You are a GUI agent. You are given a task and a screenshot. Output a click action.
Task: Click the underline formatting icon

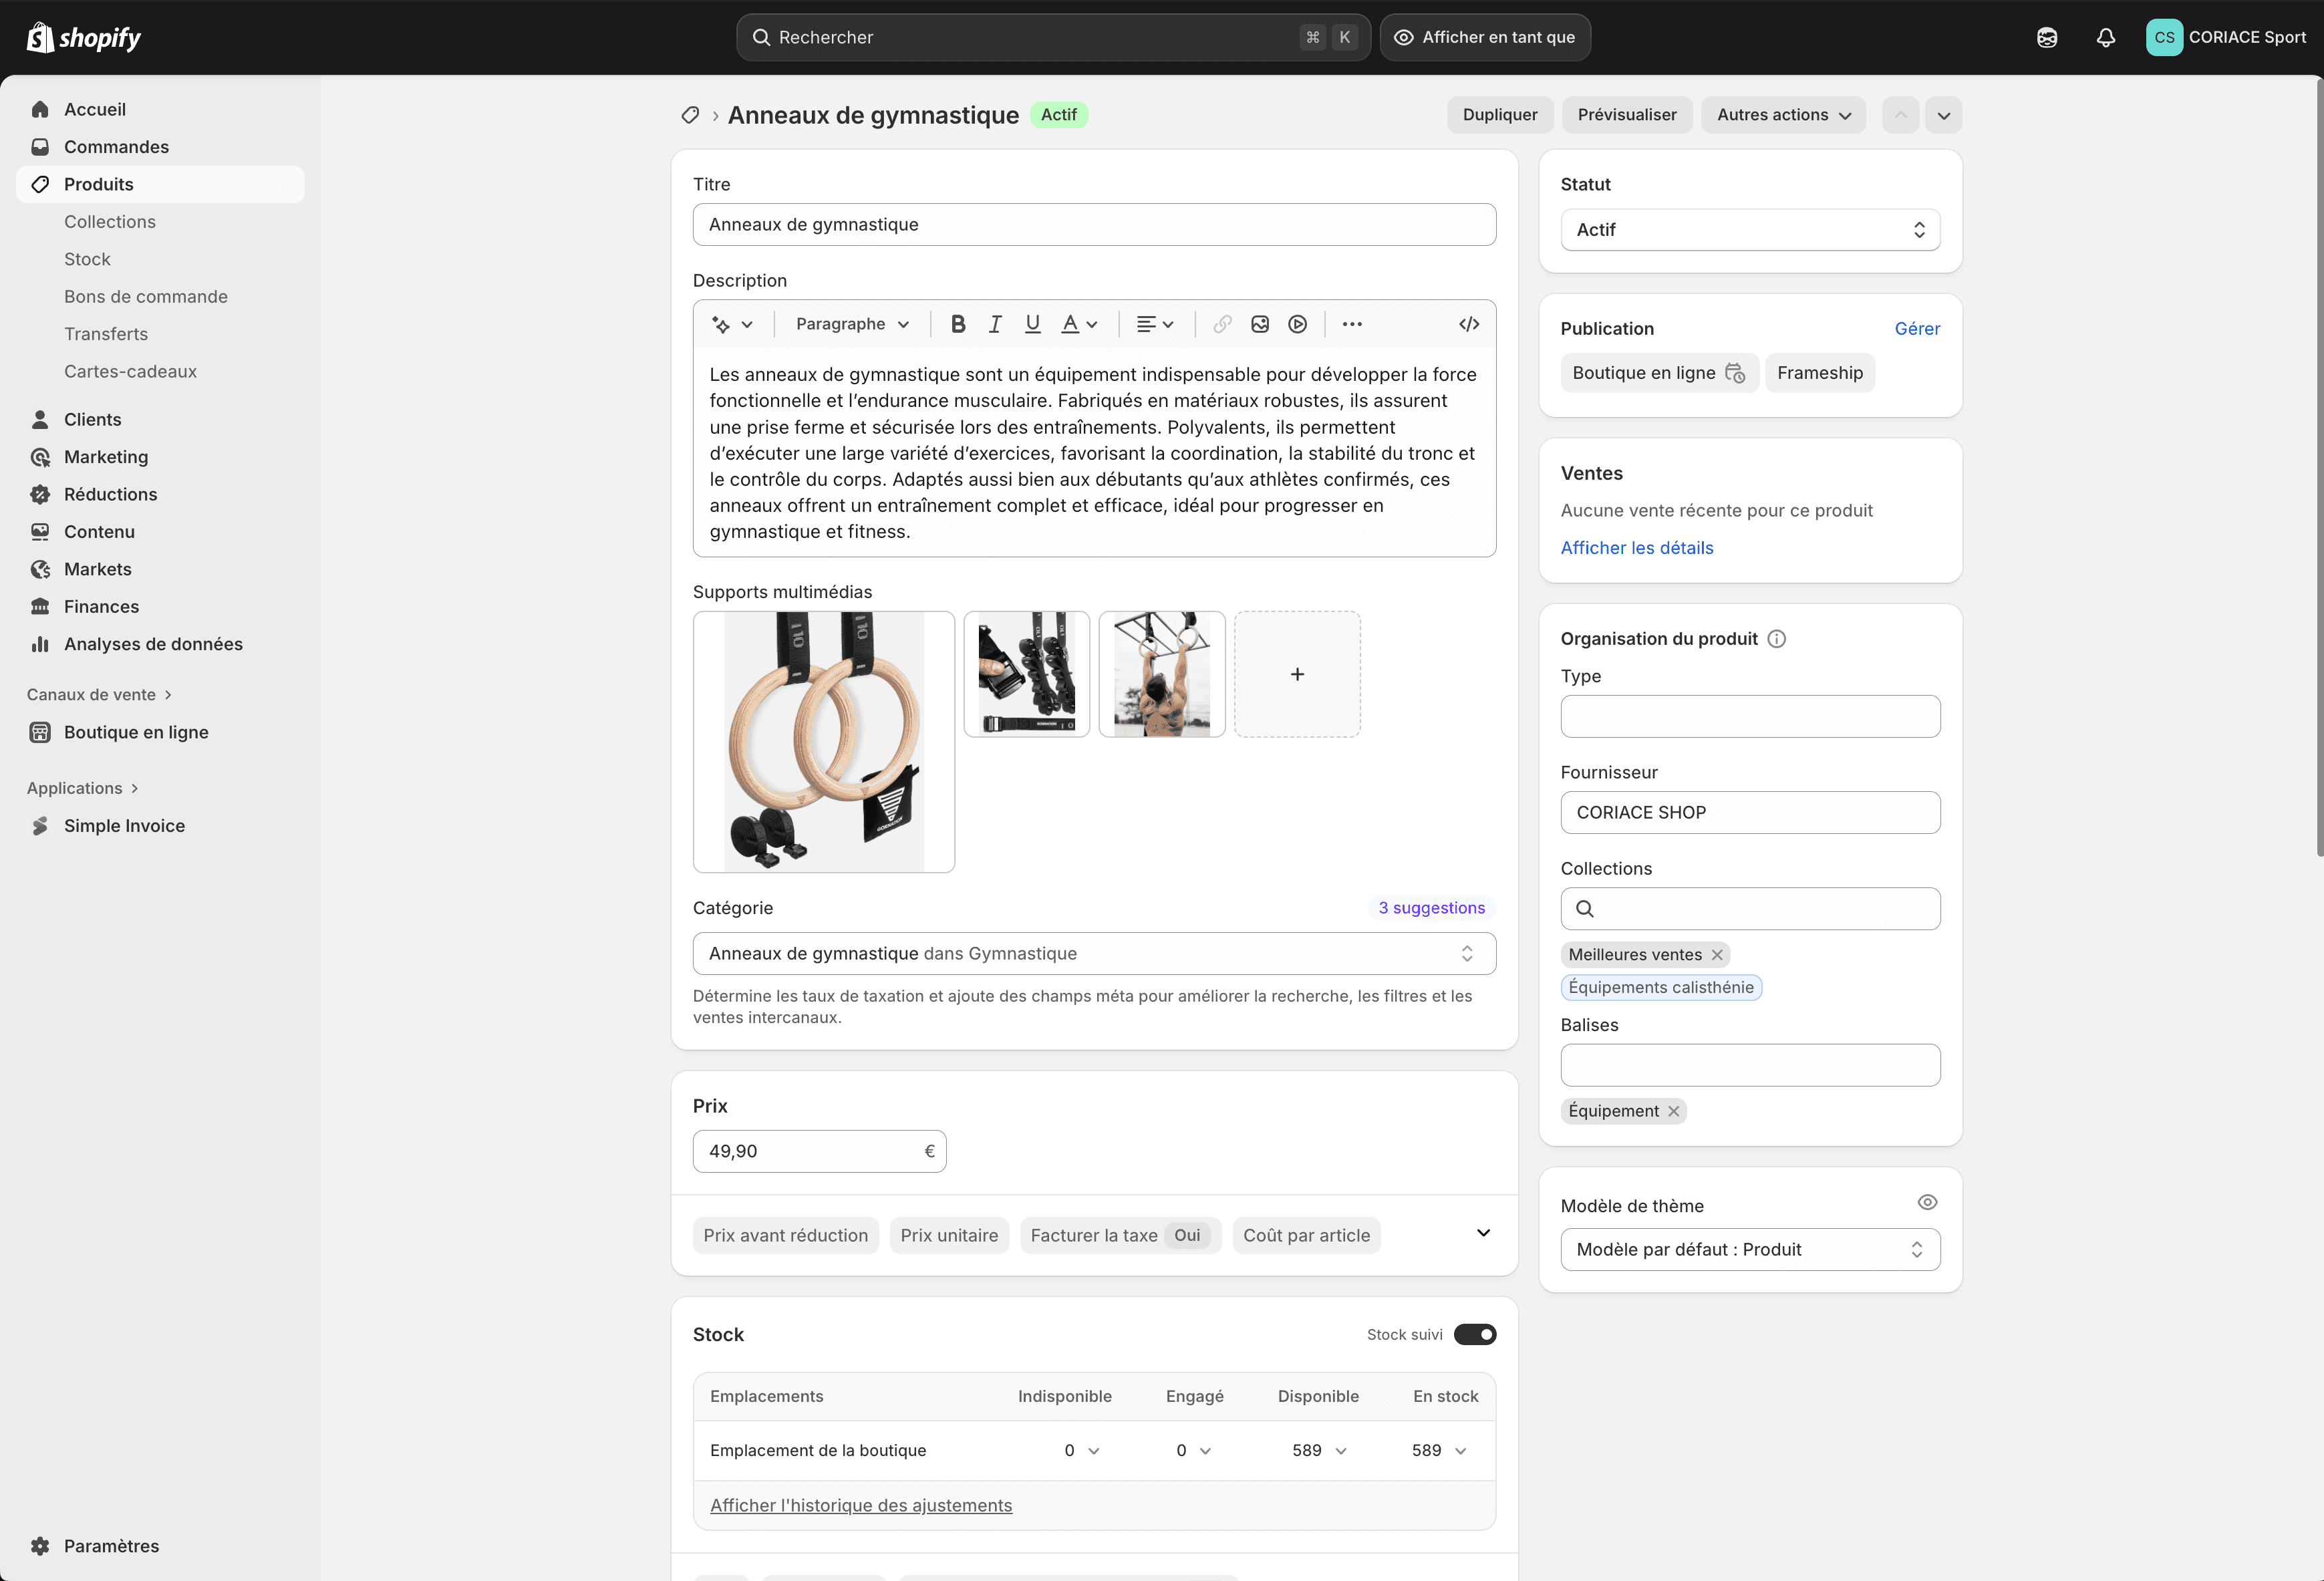1032,324
